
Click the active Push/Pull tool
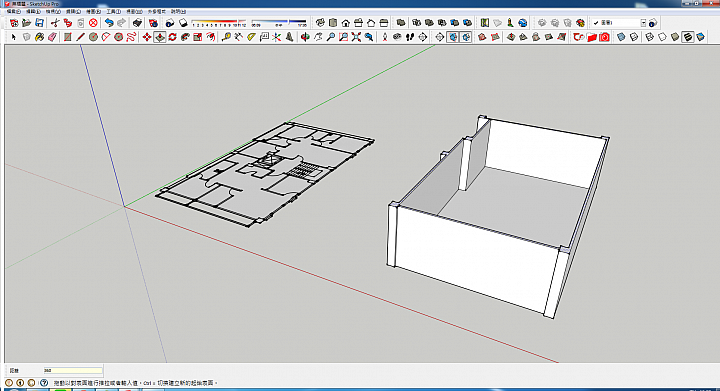tap(160, 37)
